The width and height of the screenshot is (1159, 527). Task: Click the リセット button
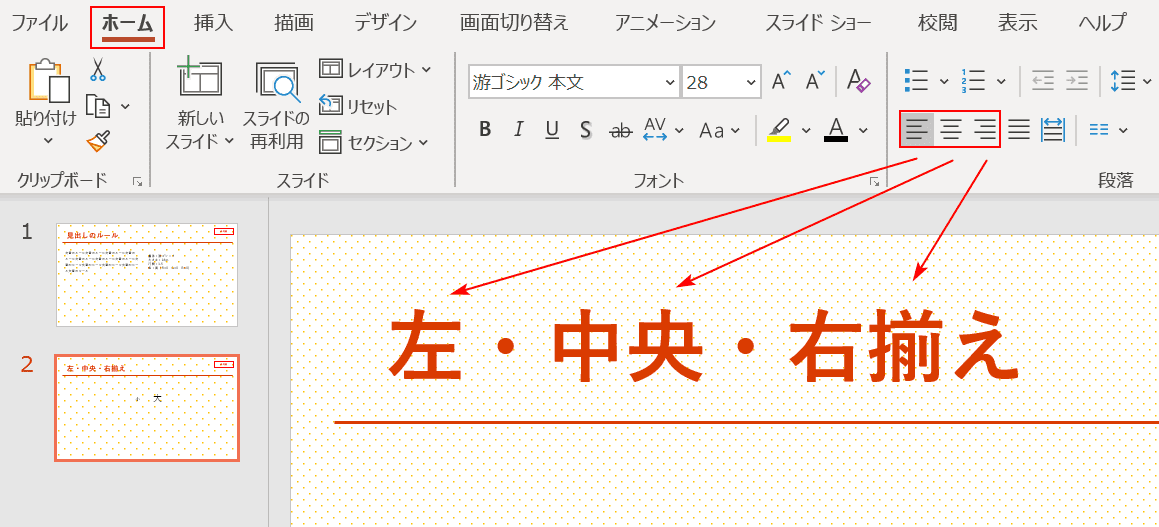pos(358,106)
